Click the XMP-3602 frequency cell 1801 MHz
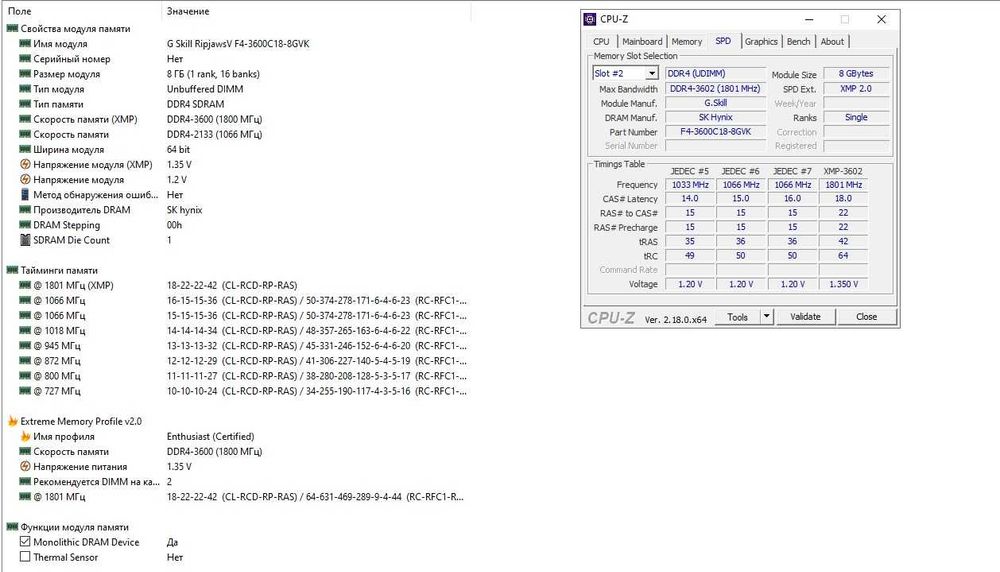 [843, 185]
